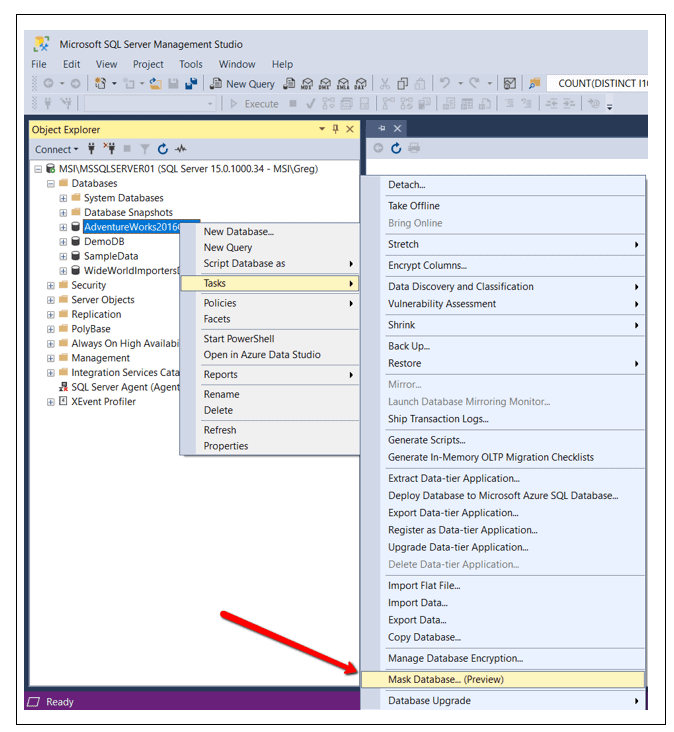Close the document tab with X
Viewport: 674px width, 732px height.
coord(397,128)
